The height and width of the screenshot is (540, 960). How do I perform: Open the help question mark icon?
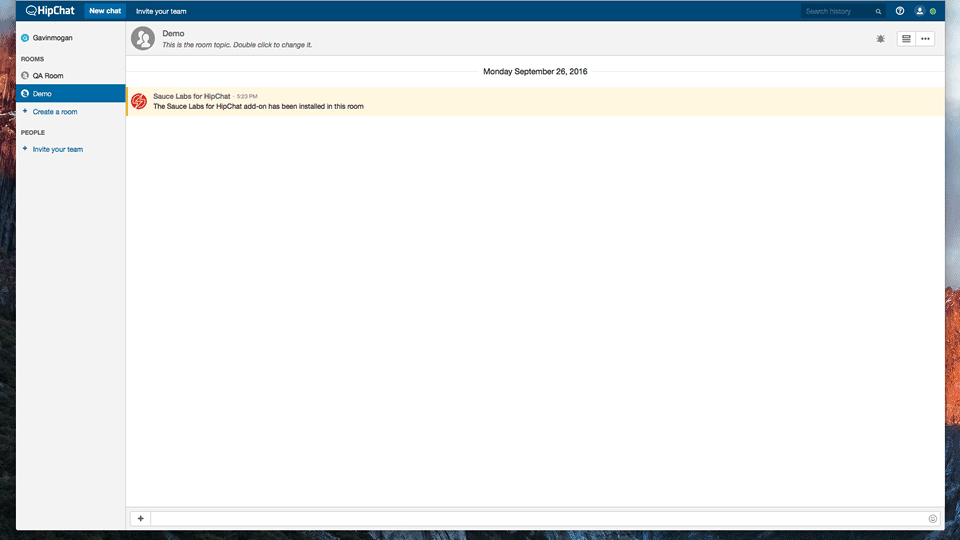tap(899, 11)
